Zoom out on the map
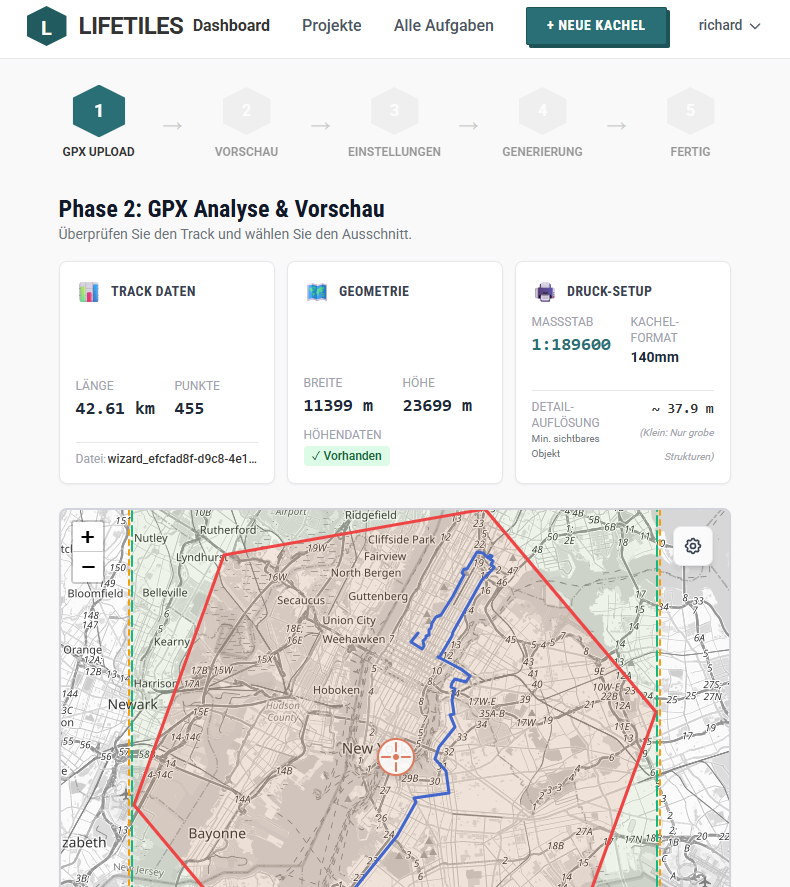 click(88, 567)
